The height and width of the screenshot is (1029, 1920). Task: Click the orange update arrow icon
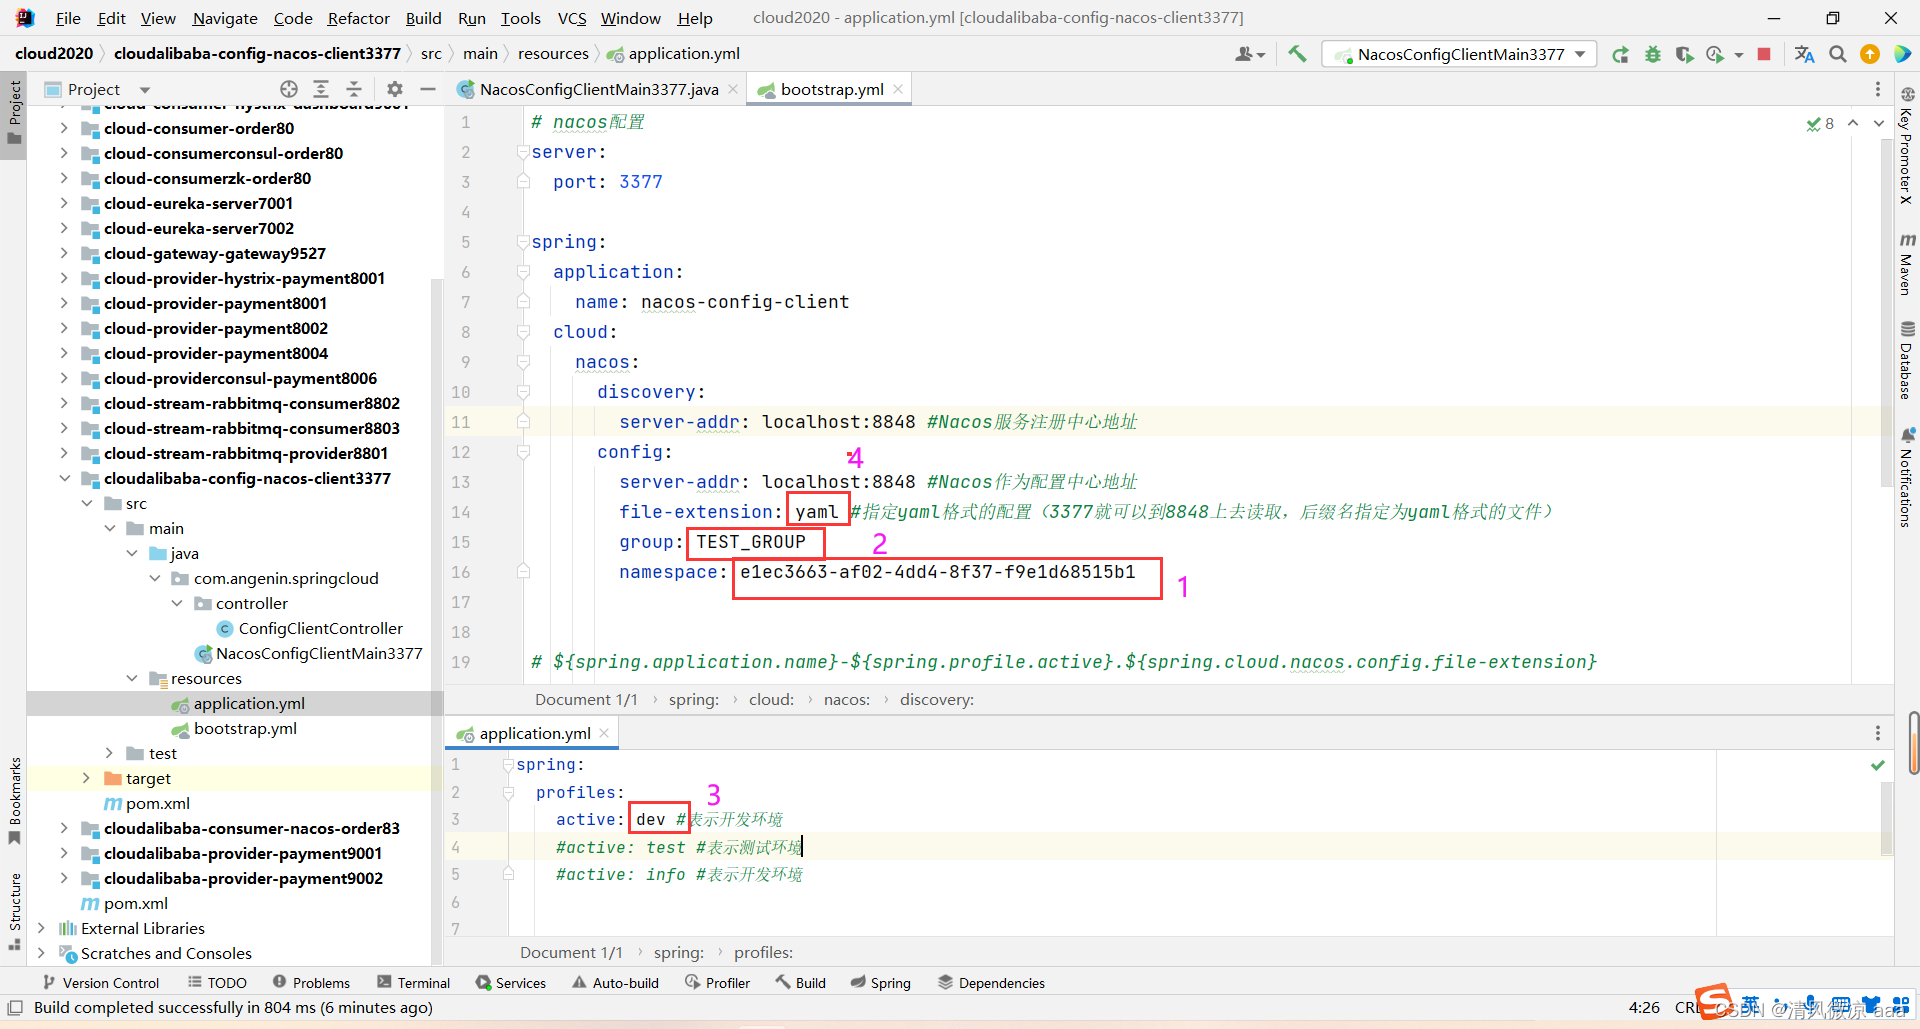point(1870,54)
